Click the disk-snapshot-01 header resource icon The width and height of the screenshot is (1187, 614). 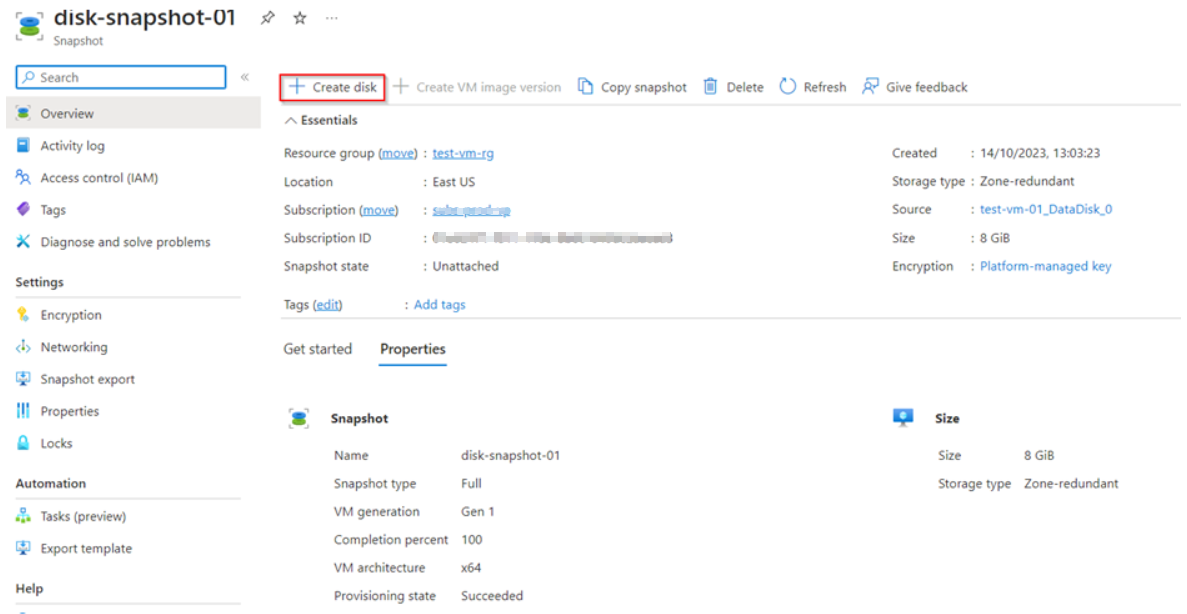coord(30,26)
